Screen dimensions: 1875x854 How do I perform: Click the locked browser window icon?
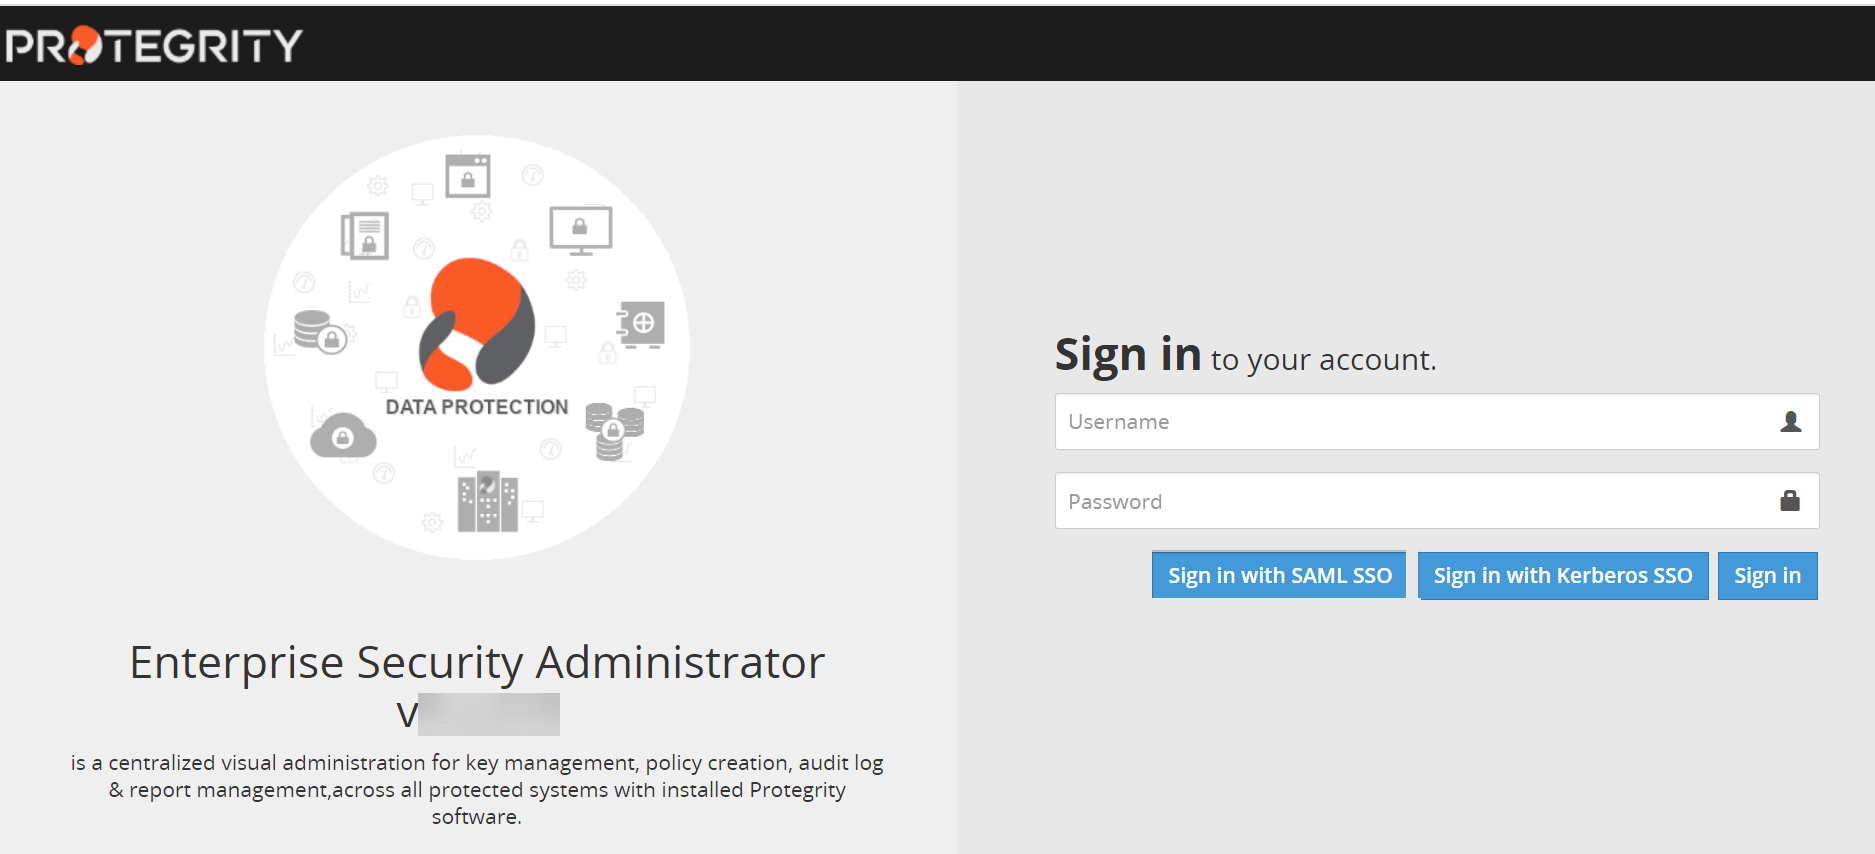[468, 177]
